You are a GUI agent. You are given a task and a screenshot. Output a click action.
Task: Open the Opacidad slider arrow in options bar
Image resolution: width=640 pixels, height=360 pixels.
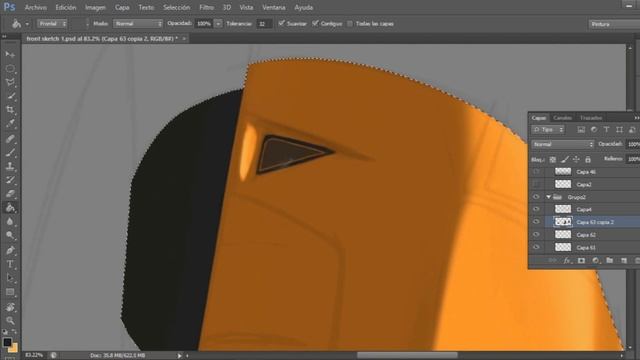pos(218,24)
